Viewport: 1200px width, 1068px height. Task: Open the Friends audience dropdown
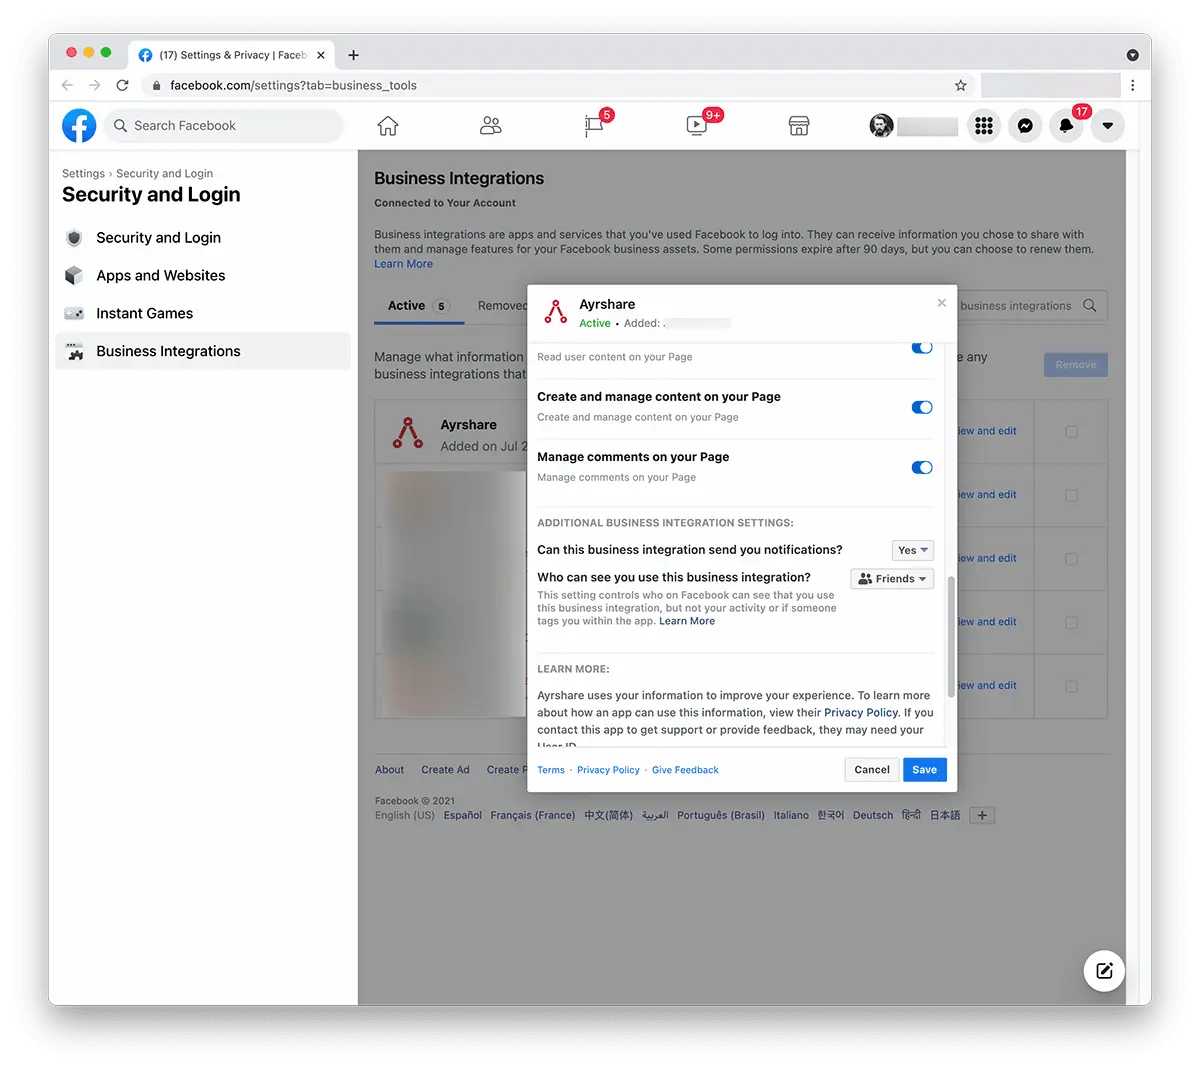pyautogui.click(x=892, y=579)
